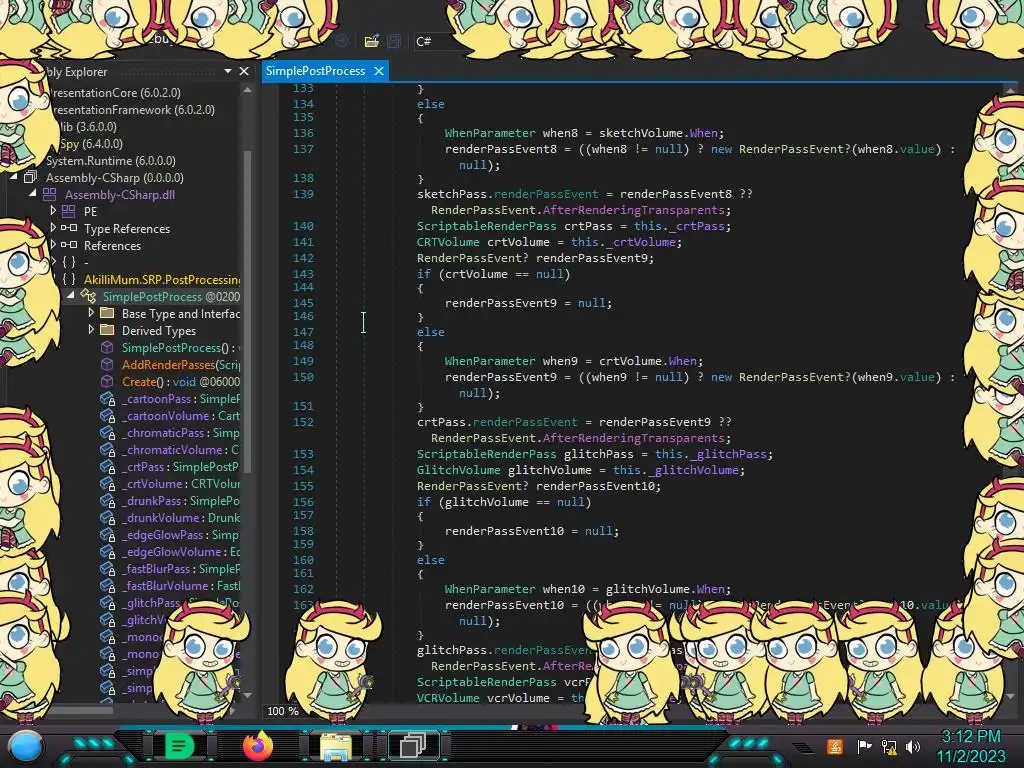
Task: Open the 100 % zoom combo box
Action: click(283, 711)
